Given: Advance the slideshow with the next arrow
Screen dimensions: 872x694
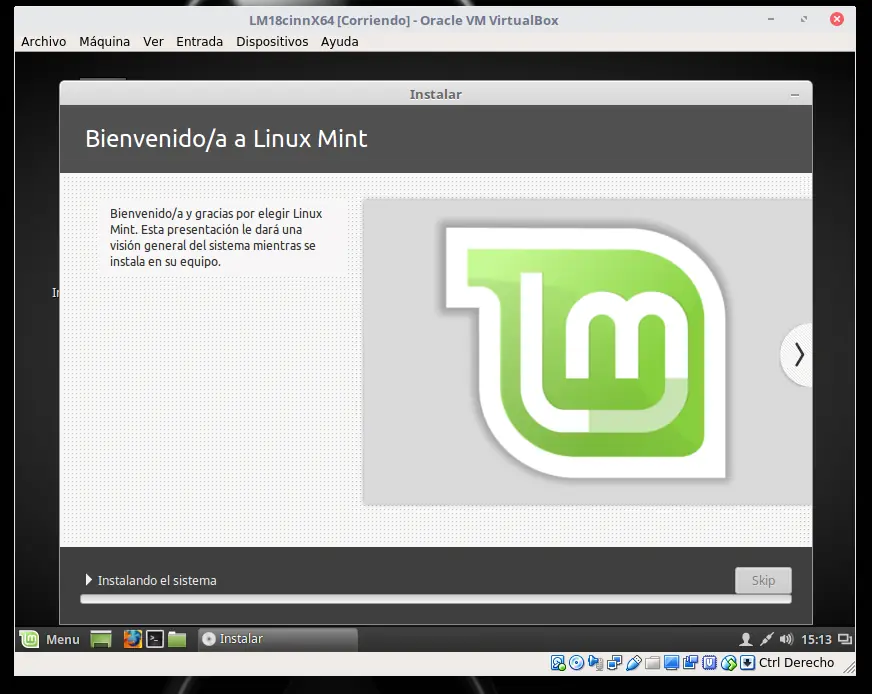Looking at the screenshot, I should (x=798, y=355).
